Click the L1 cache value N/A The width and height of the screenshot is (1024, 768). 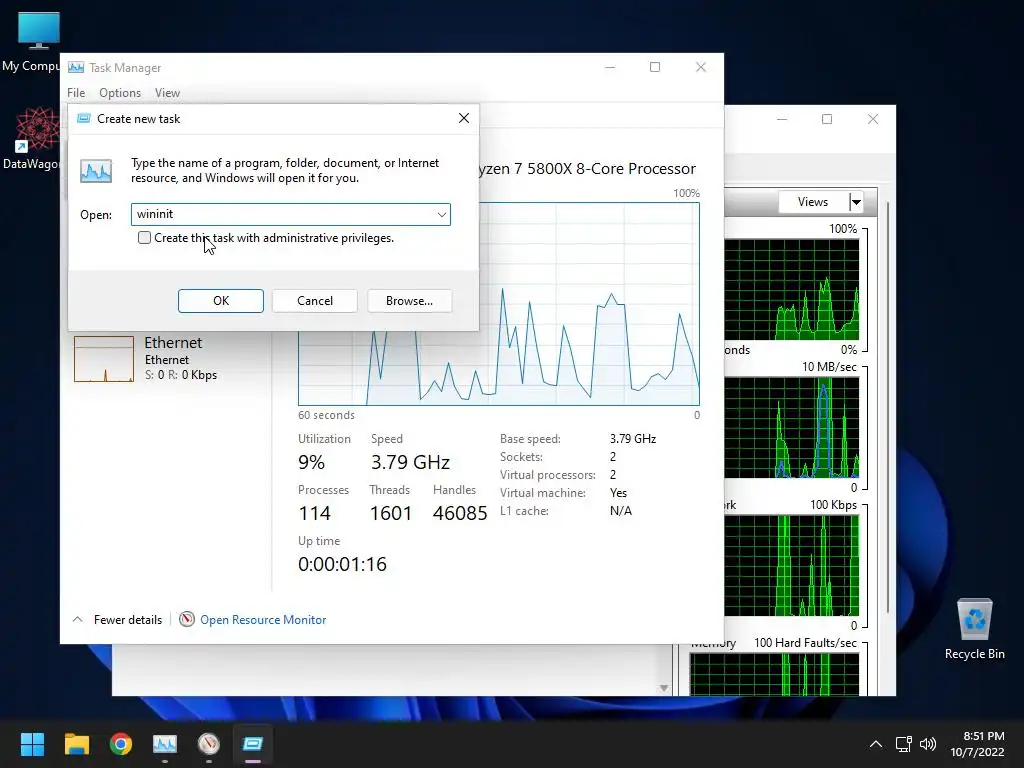point(620,511)
